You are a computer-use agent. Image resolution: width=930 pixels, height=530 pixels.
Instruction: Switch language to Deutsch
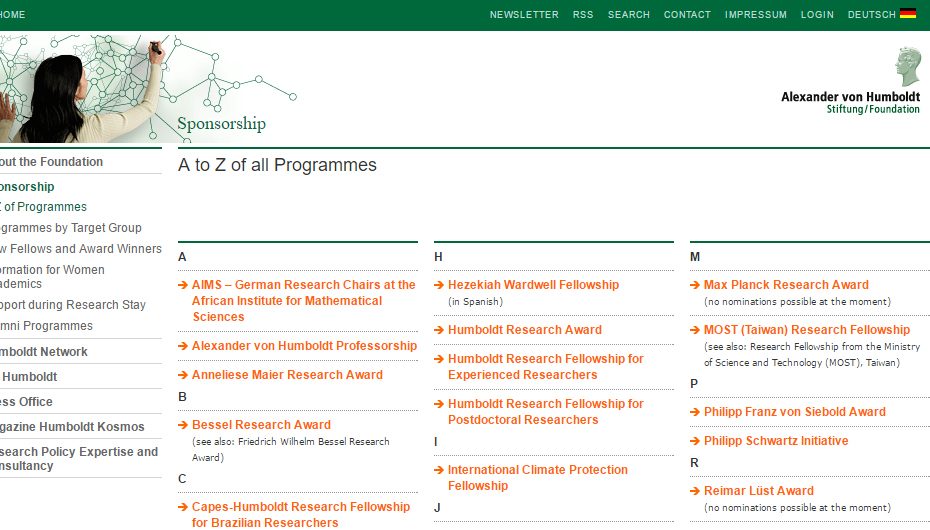coord(871,14)
